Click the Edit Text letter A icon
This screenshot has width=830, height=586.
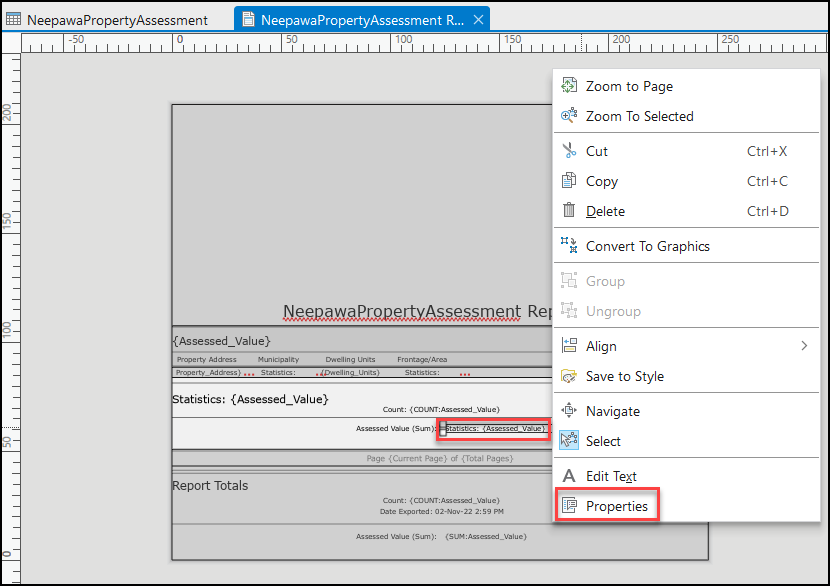tap(570, 475)
